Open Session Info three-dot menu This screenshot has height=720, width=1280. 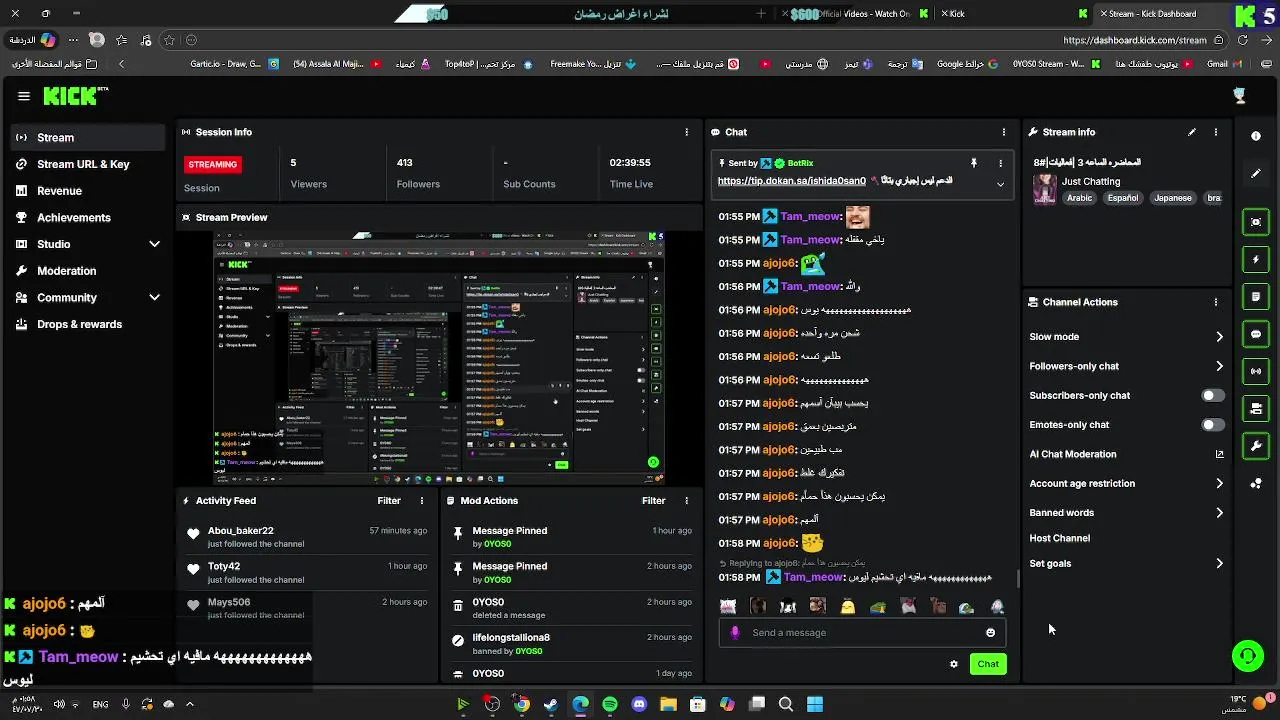click(686, 132)
